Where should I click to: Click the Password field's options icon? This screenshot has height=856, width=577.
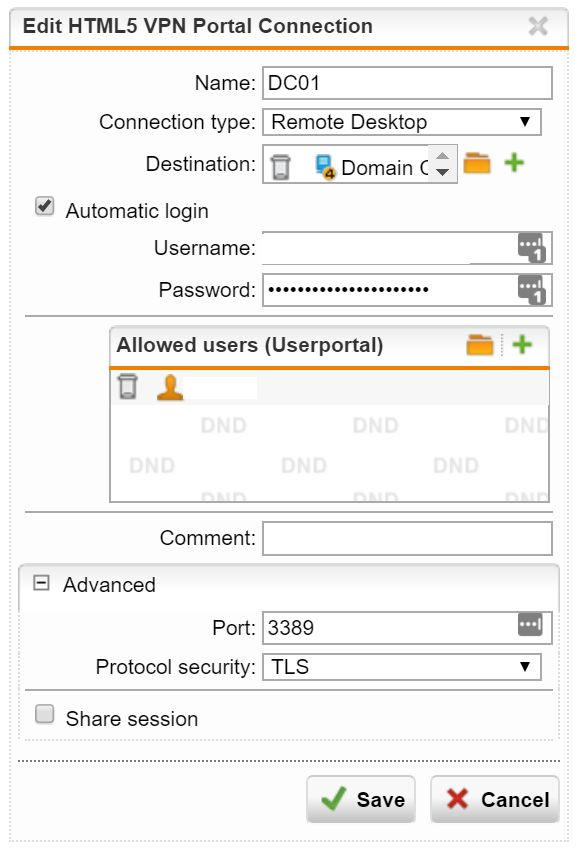532,289
